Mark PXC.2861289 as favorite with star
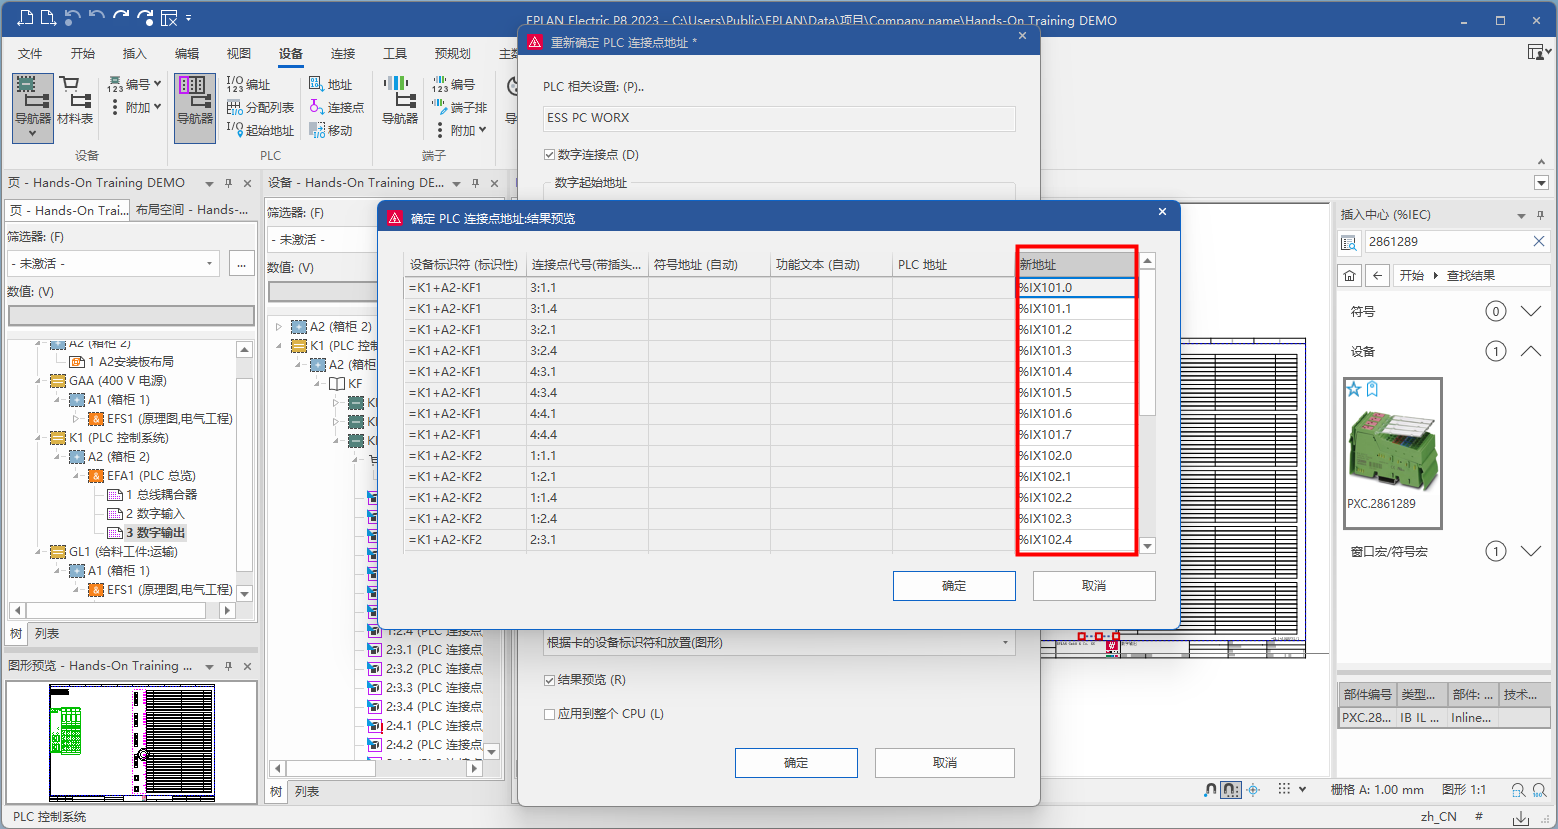1558x829 pixels. (1354, 389)
